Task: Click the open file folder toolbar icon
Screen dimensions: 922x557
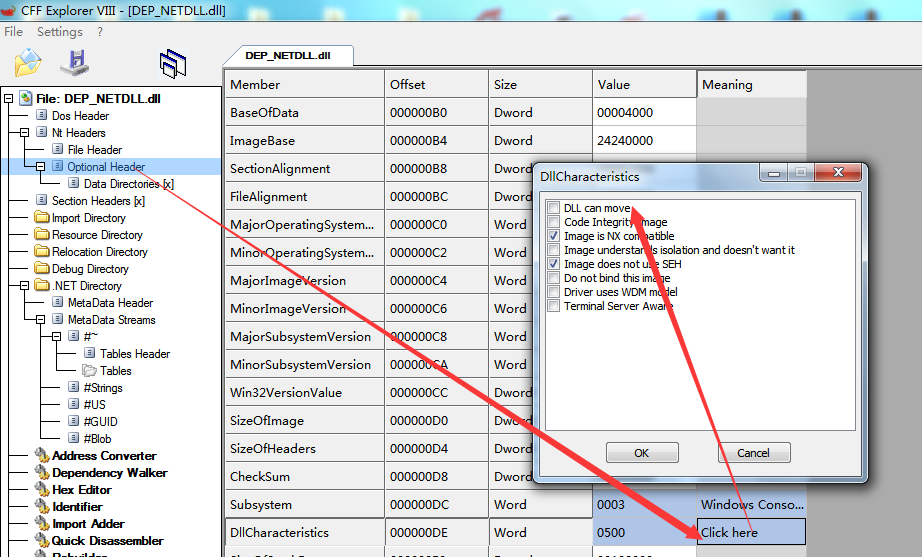Action: coord(27,63)
